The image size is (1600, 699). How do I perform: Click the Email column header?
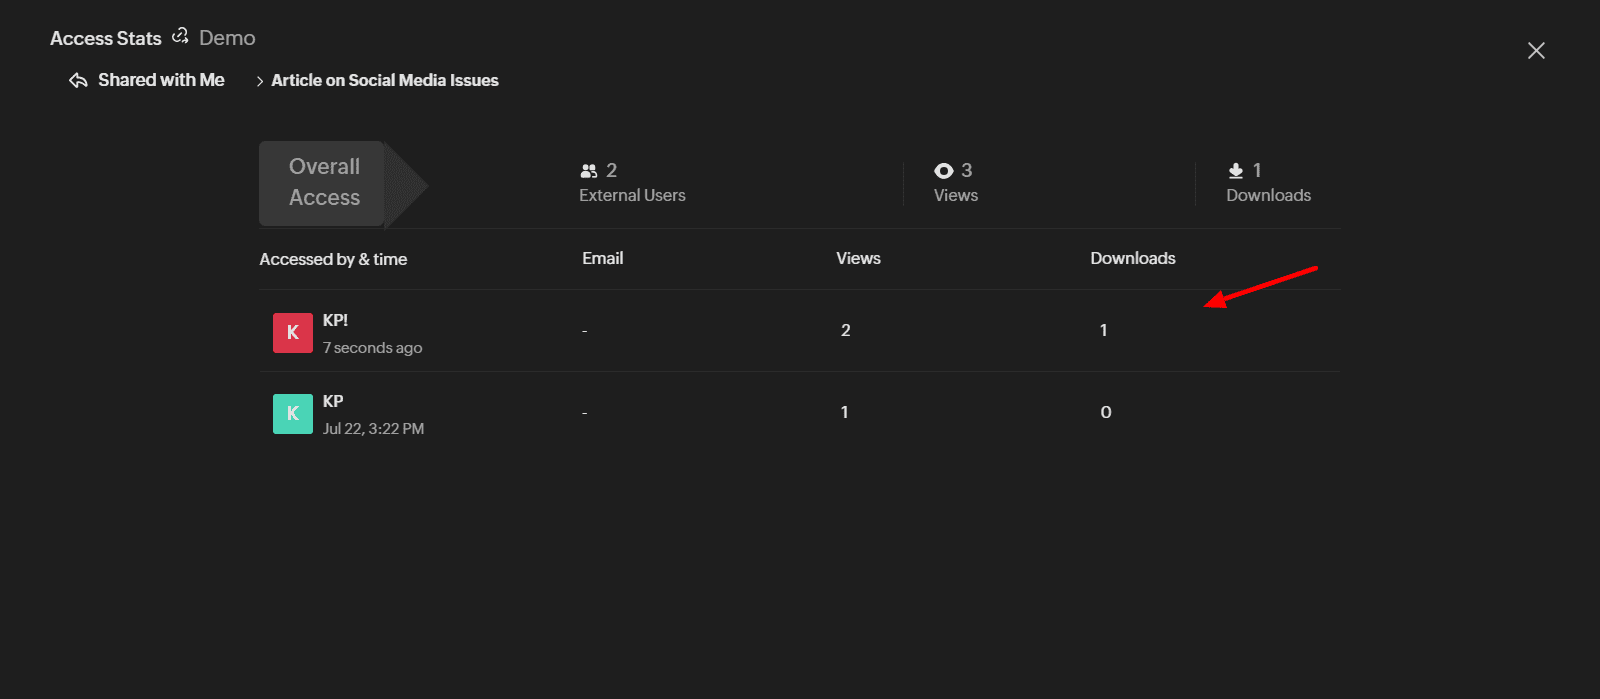point(603,259)
